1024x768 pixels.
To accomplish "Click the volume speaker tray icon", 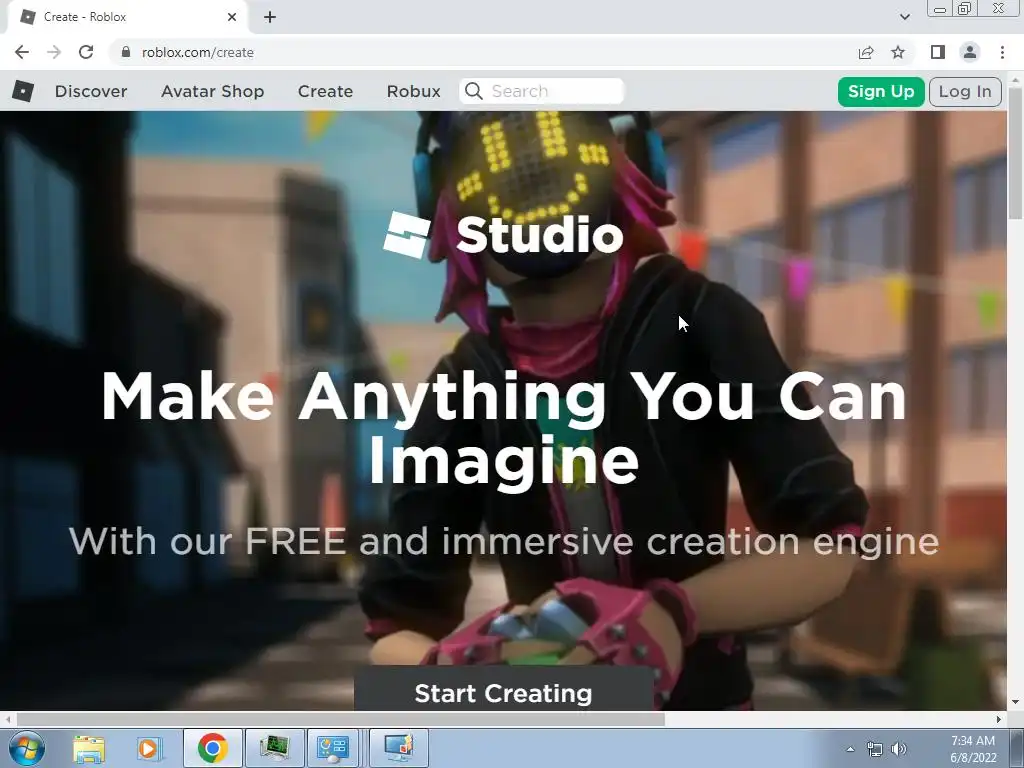I will 899,749.
